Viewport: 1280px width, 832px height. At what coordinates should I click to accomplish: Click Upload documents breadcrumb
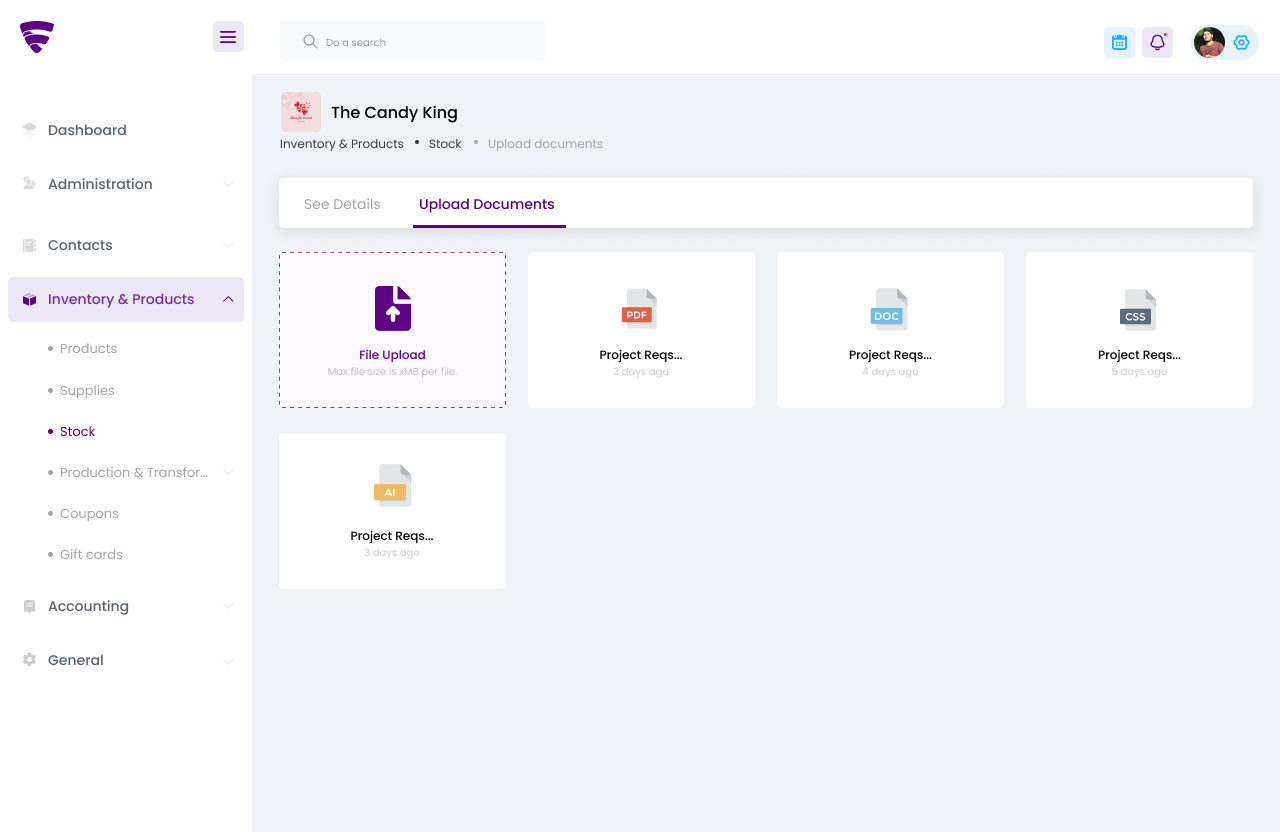pyautogui.click(x=545, y=144)
